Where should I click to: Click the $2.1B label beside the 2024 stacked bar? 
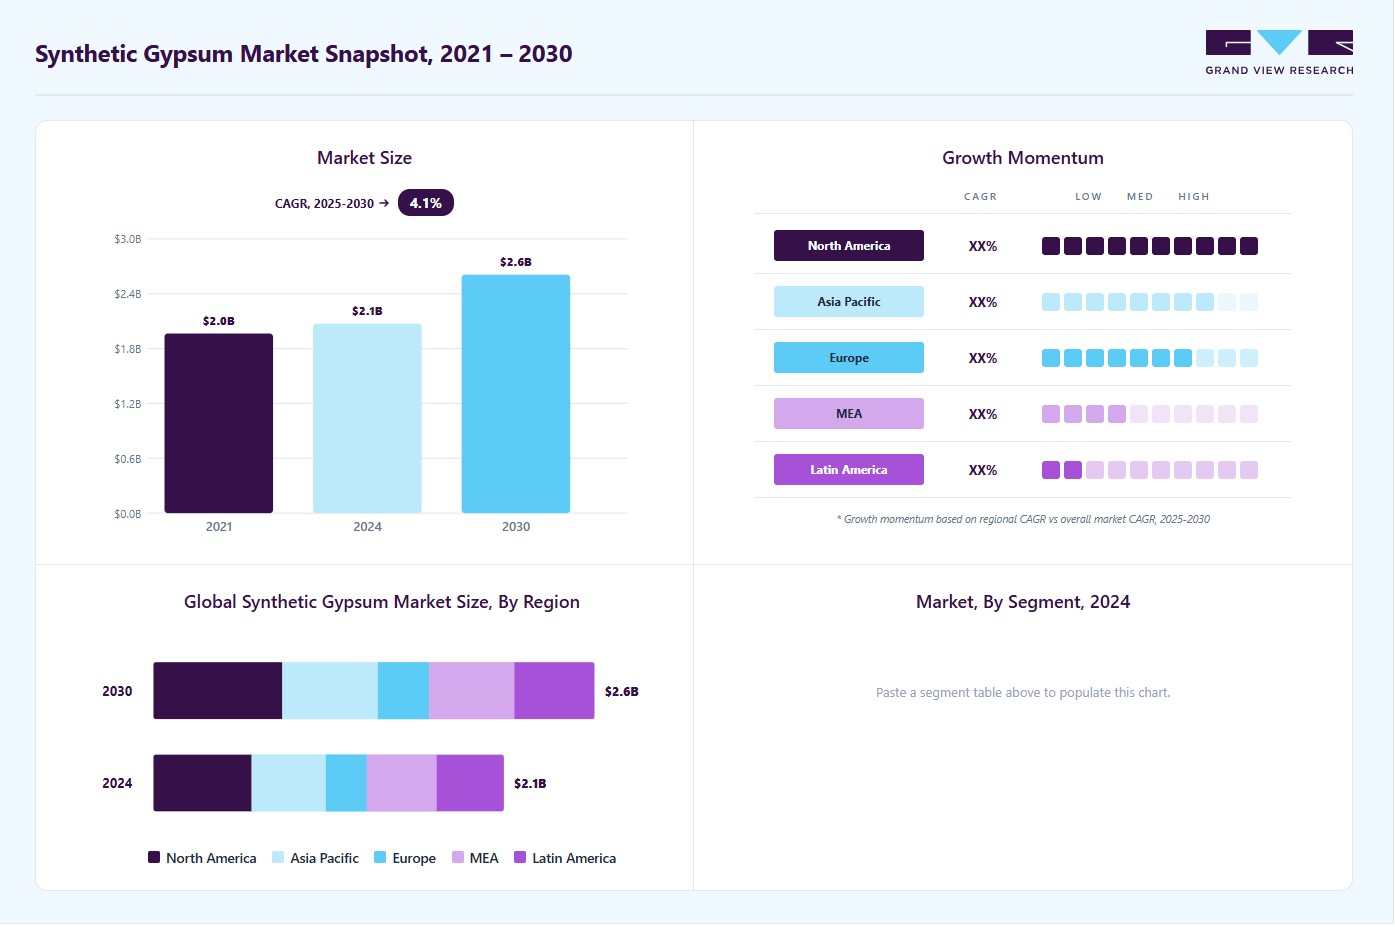[x=530, y=784]
